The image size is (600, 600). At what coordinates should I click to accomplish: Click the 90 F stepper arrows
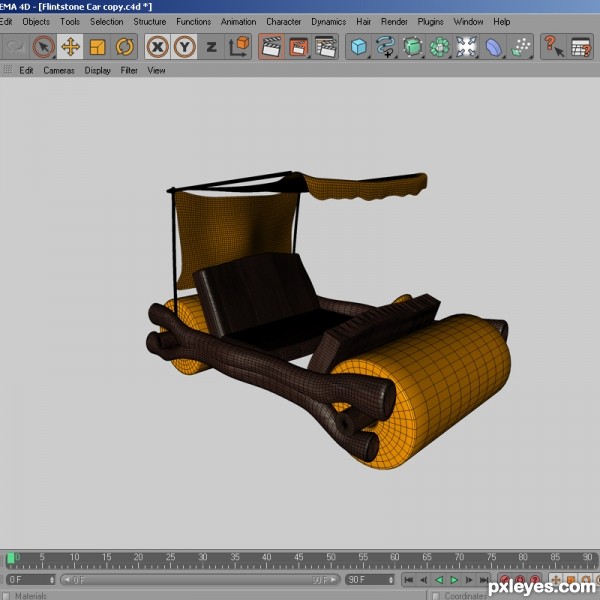pyautogui.click(x=391, y=580)
